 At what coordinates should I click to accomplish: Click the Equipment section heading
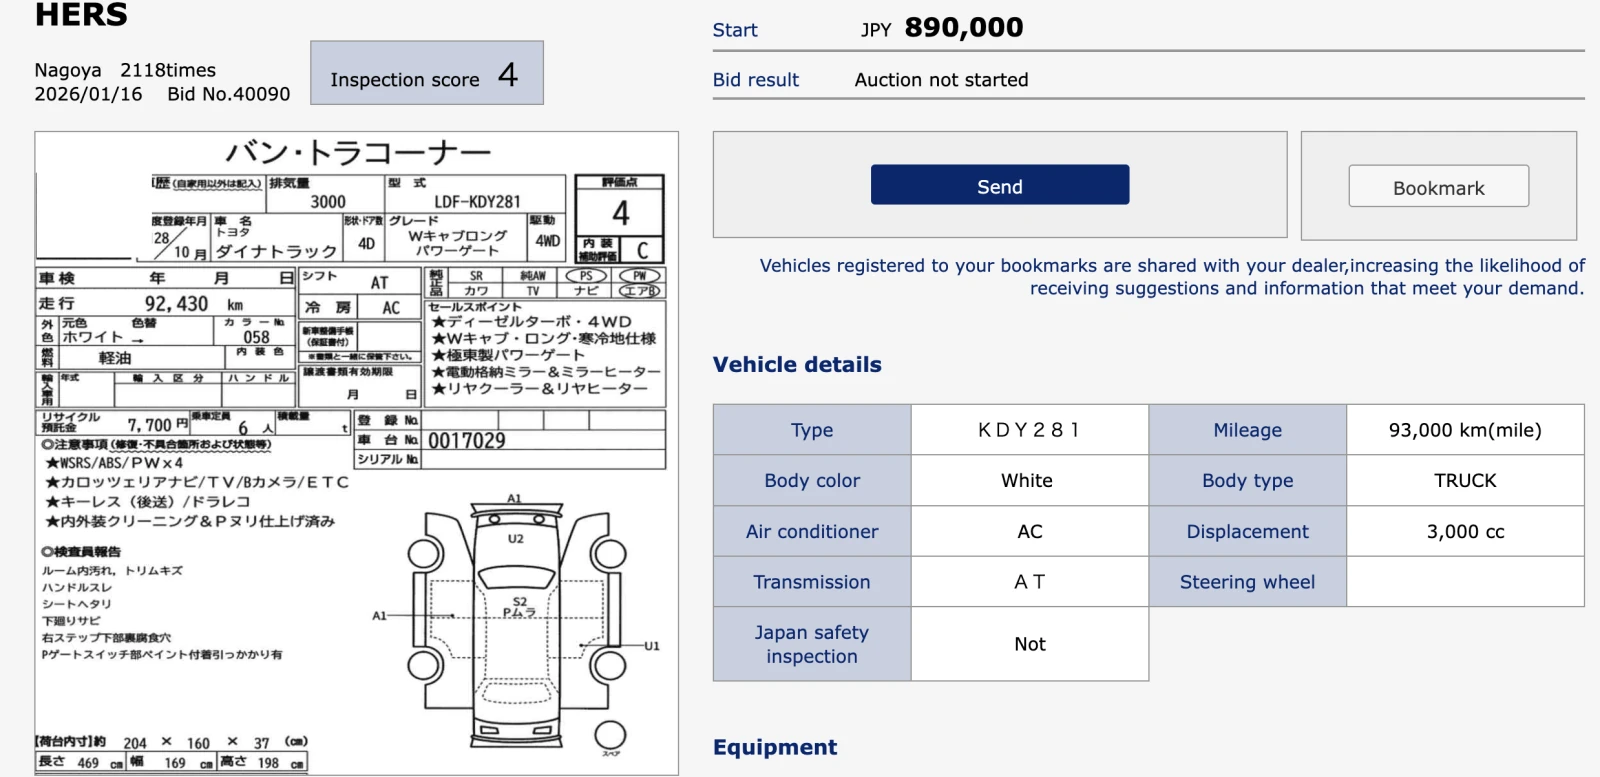775,747
